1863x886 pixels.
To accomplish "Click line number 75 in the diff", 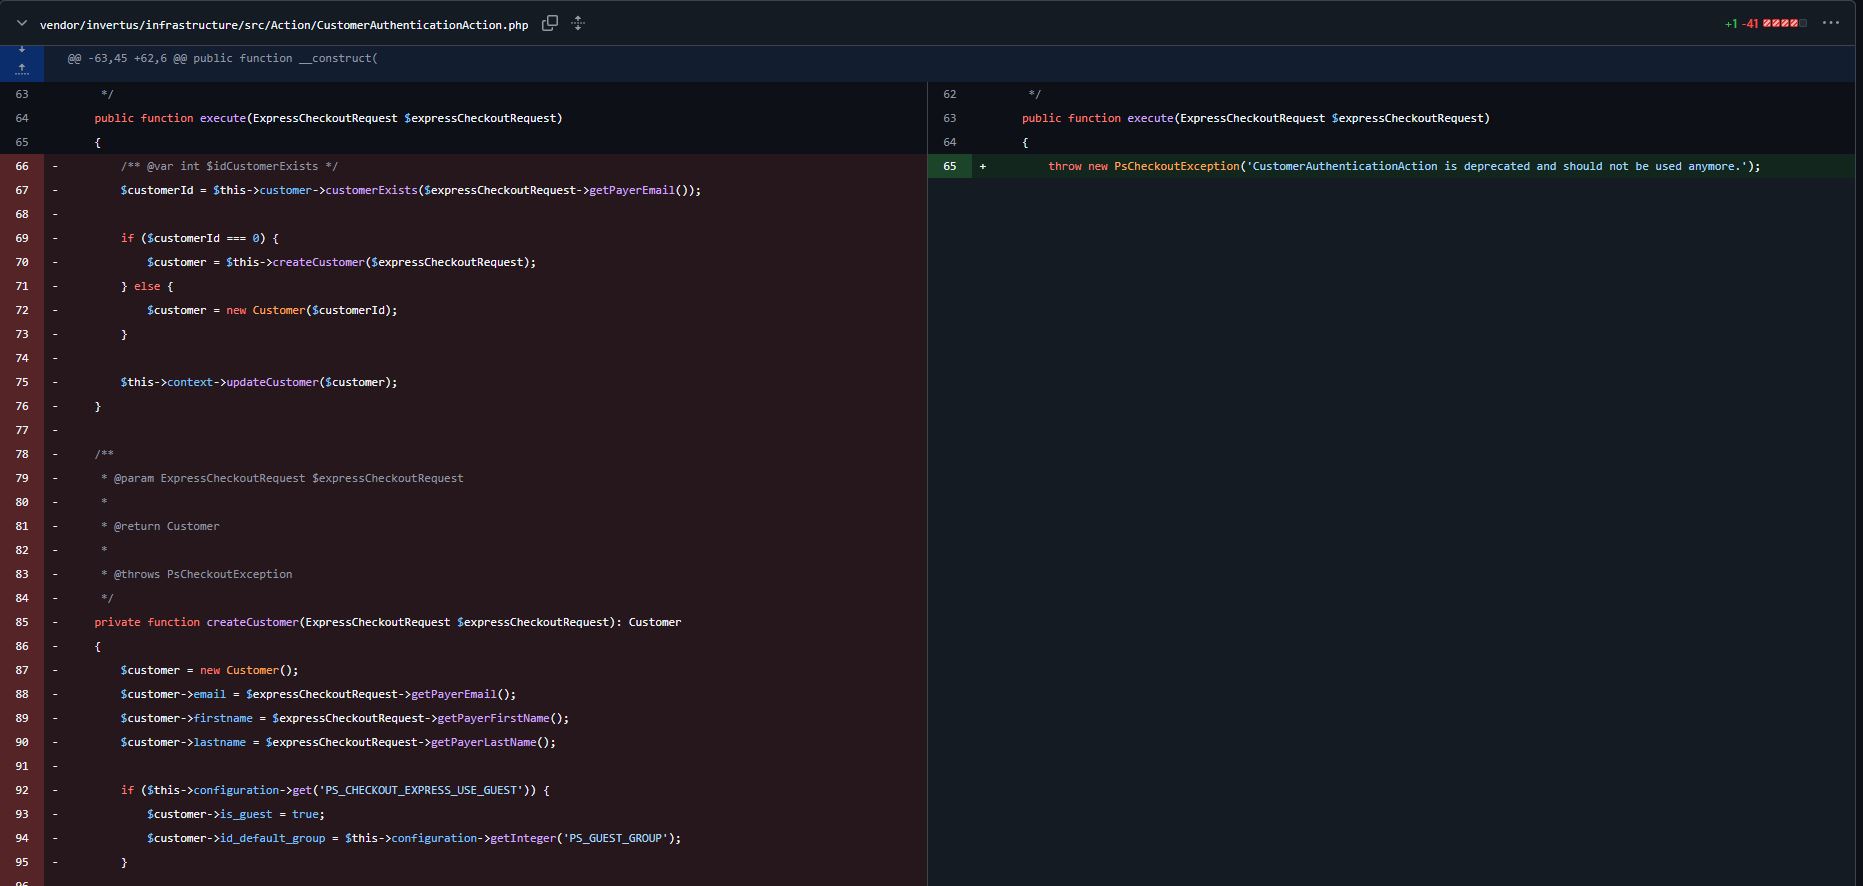I will point(22,382).
